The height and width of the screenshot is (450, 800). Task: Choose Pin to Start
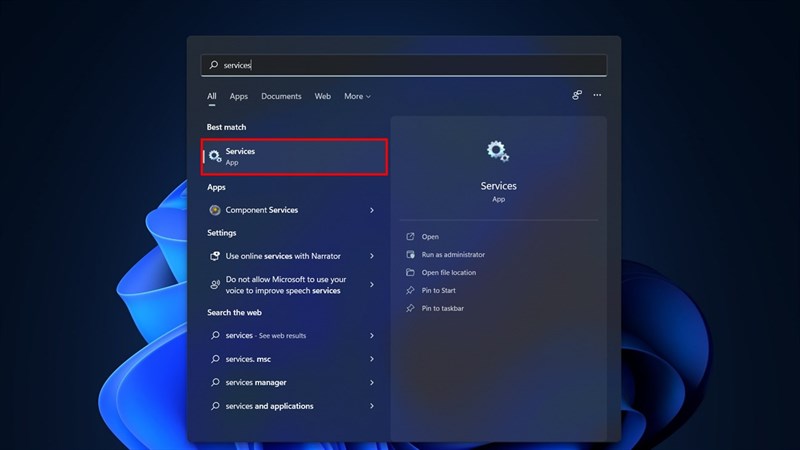438,290
